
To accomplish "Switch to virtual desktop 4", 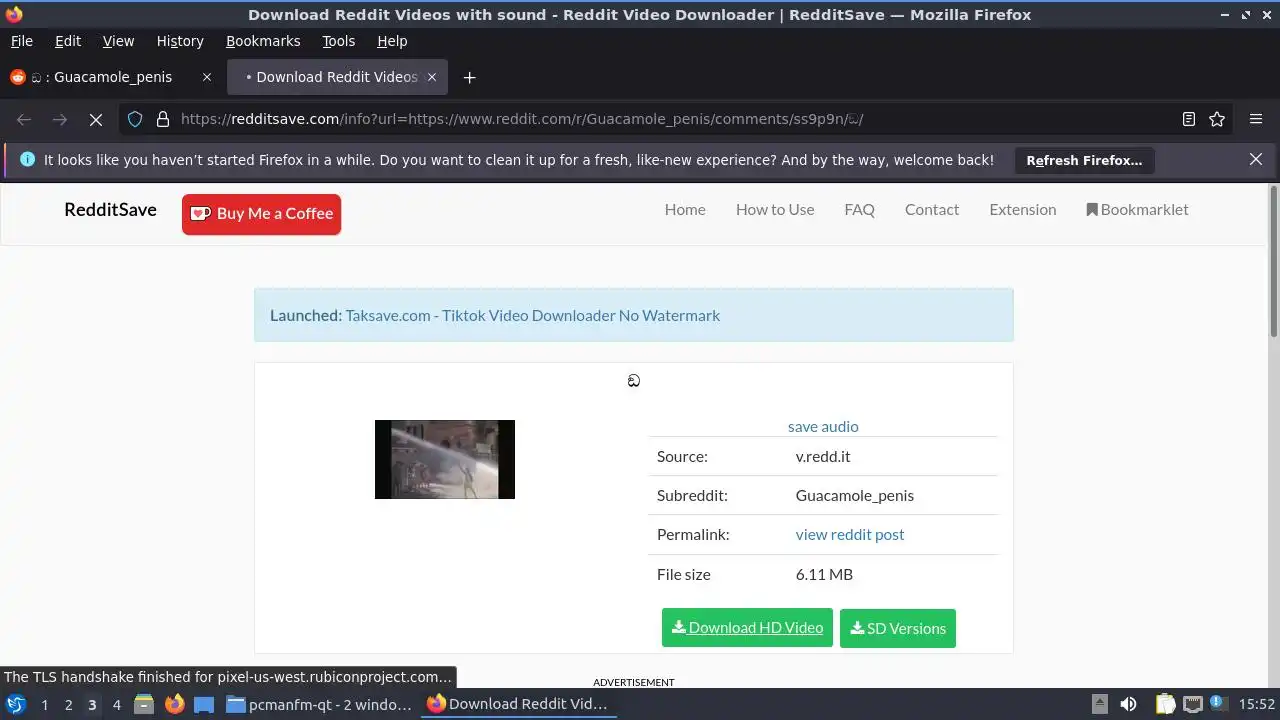I will (116, 704).
